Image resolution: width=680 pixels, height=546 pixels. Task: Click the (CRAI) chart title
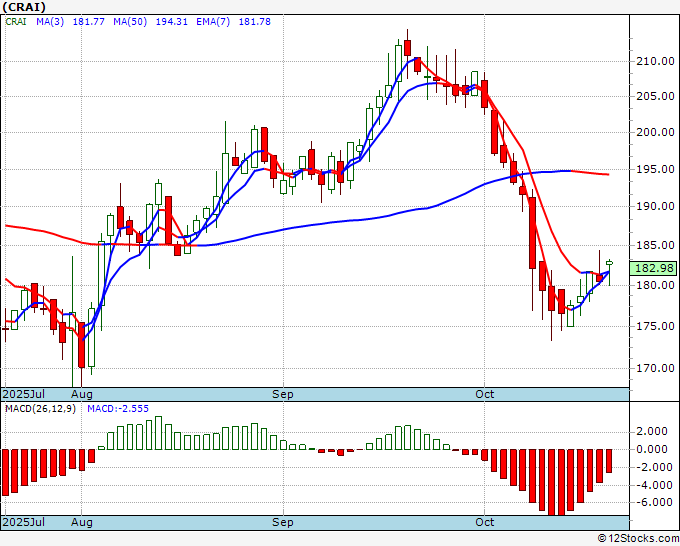(24, 7)
